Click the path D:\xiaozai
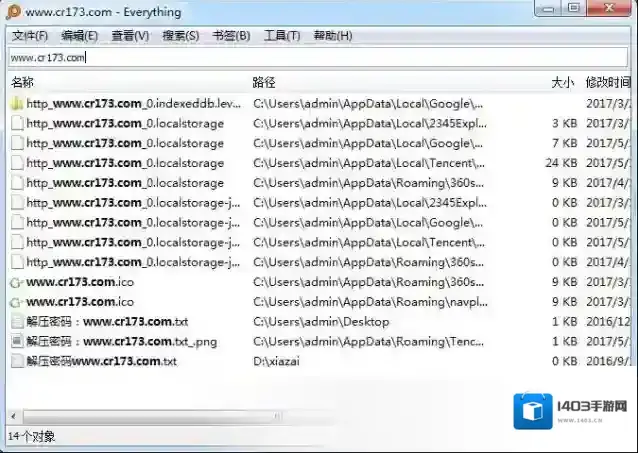Image resolution: width=638 pixels, height=453 pixels. [x=276, y=361]
